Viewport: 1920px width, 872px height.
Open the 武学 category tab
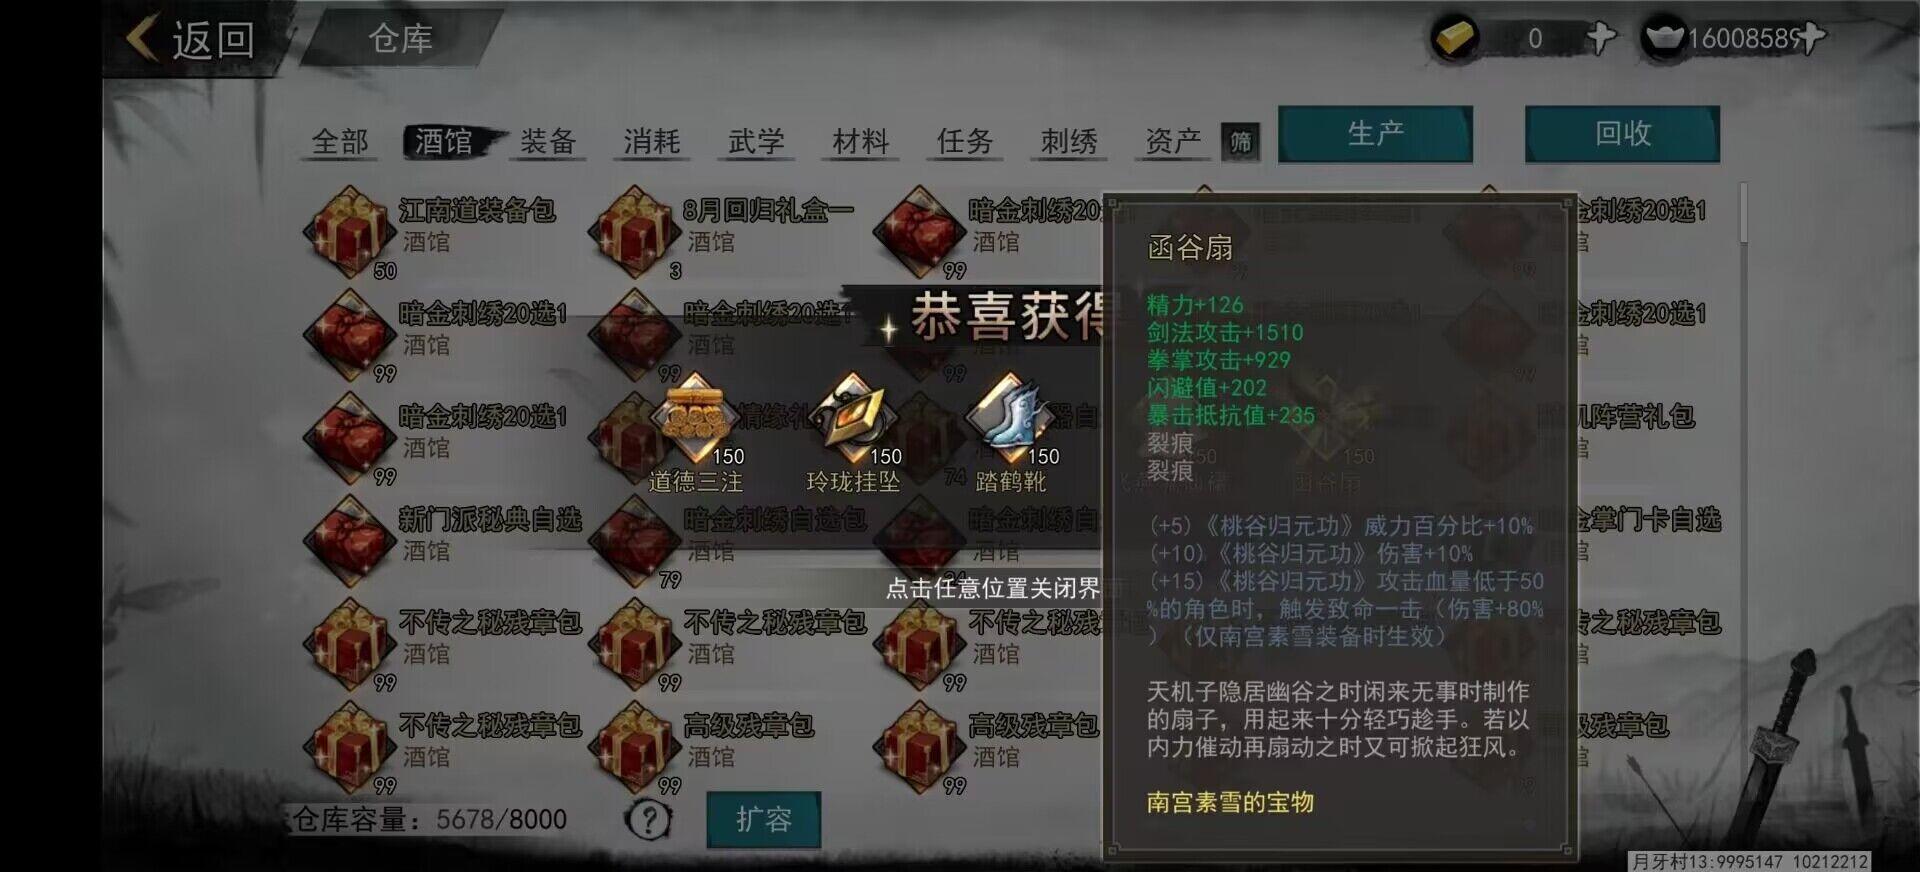pyautogui.click(x=756, y=142)
